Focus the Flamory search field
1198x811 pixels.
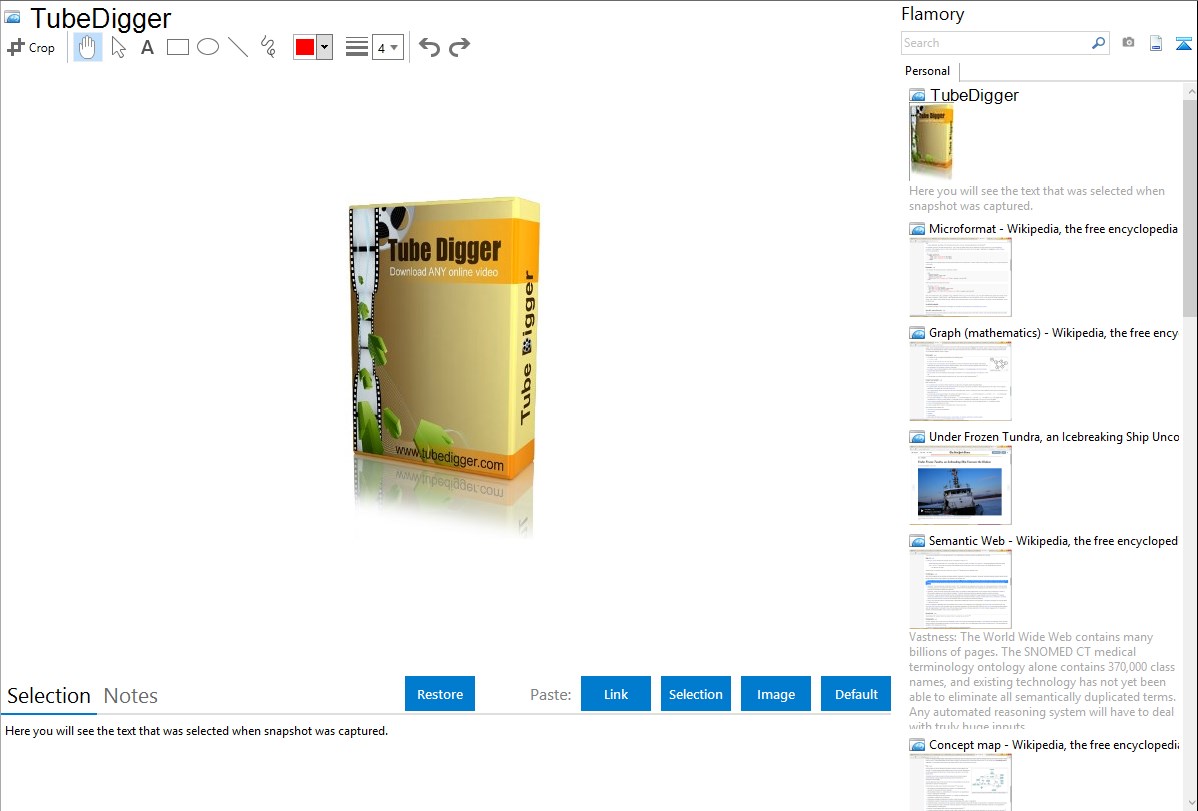point(995,43)
